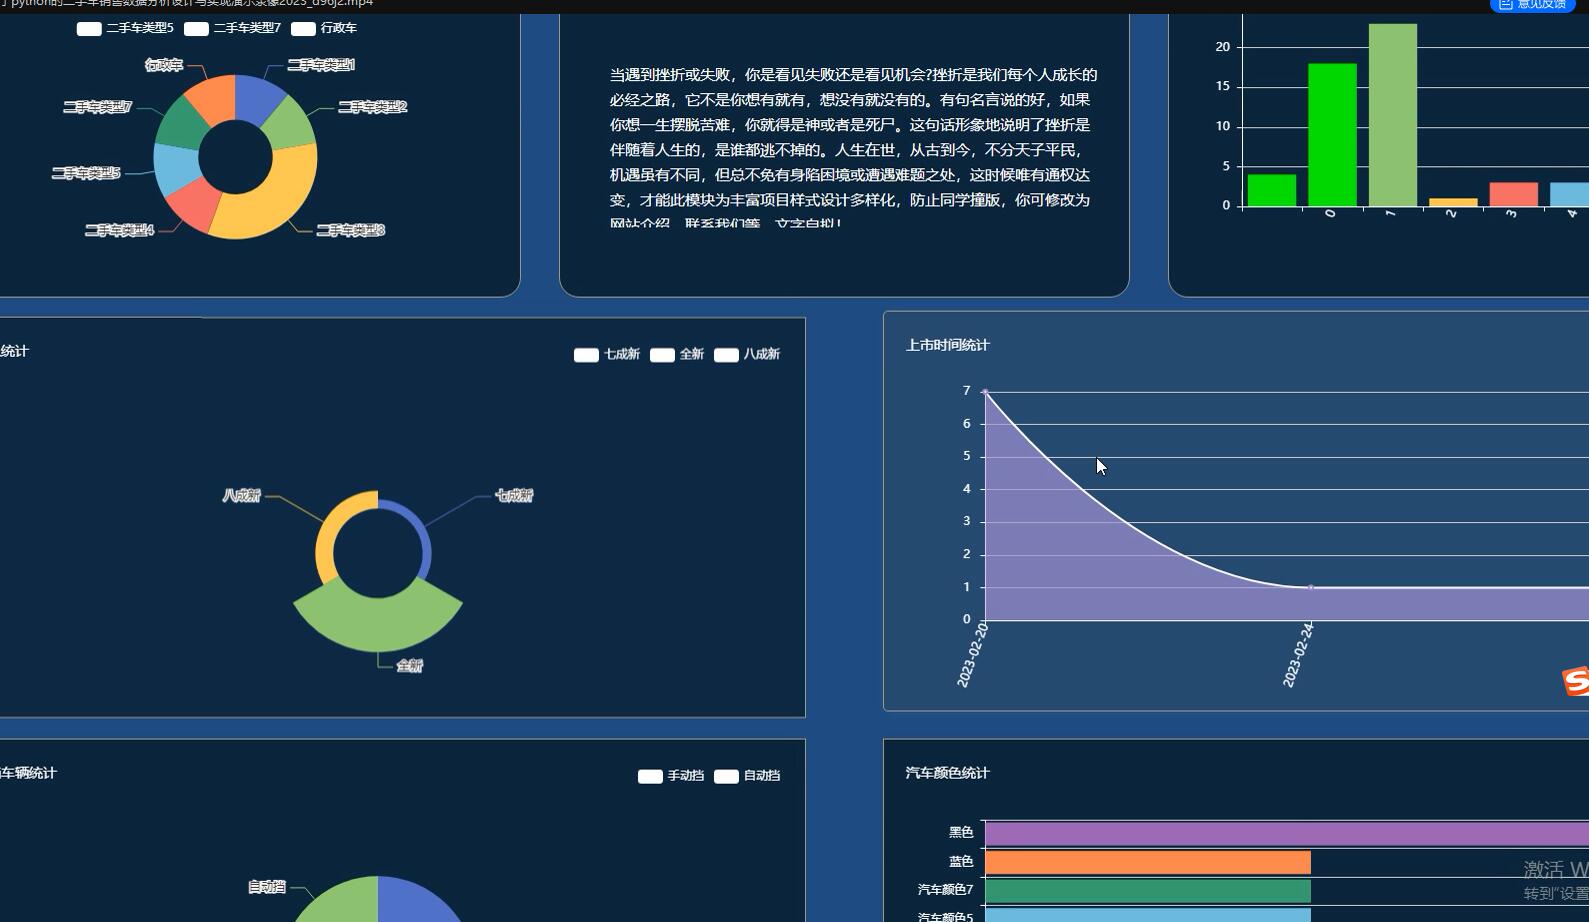Click the motivational paragraph text block
Image resolution: width=1589 pixels, height=922 pixels.
pos(853,147)
